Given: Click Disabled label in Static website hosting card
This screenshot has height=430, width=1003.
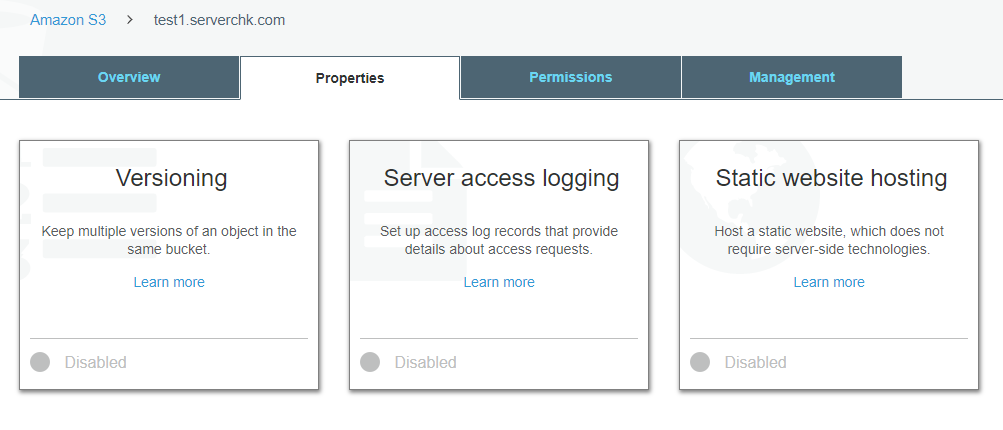Looking at the screenshot, I should pyautogui.click(x=755, y=363).
